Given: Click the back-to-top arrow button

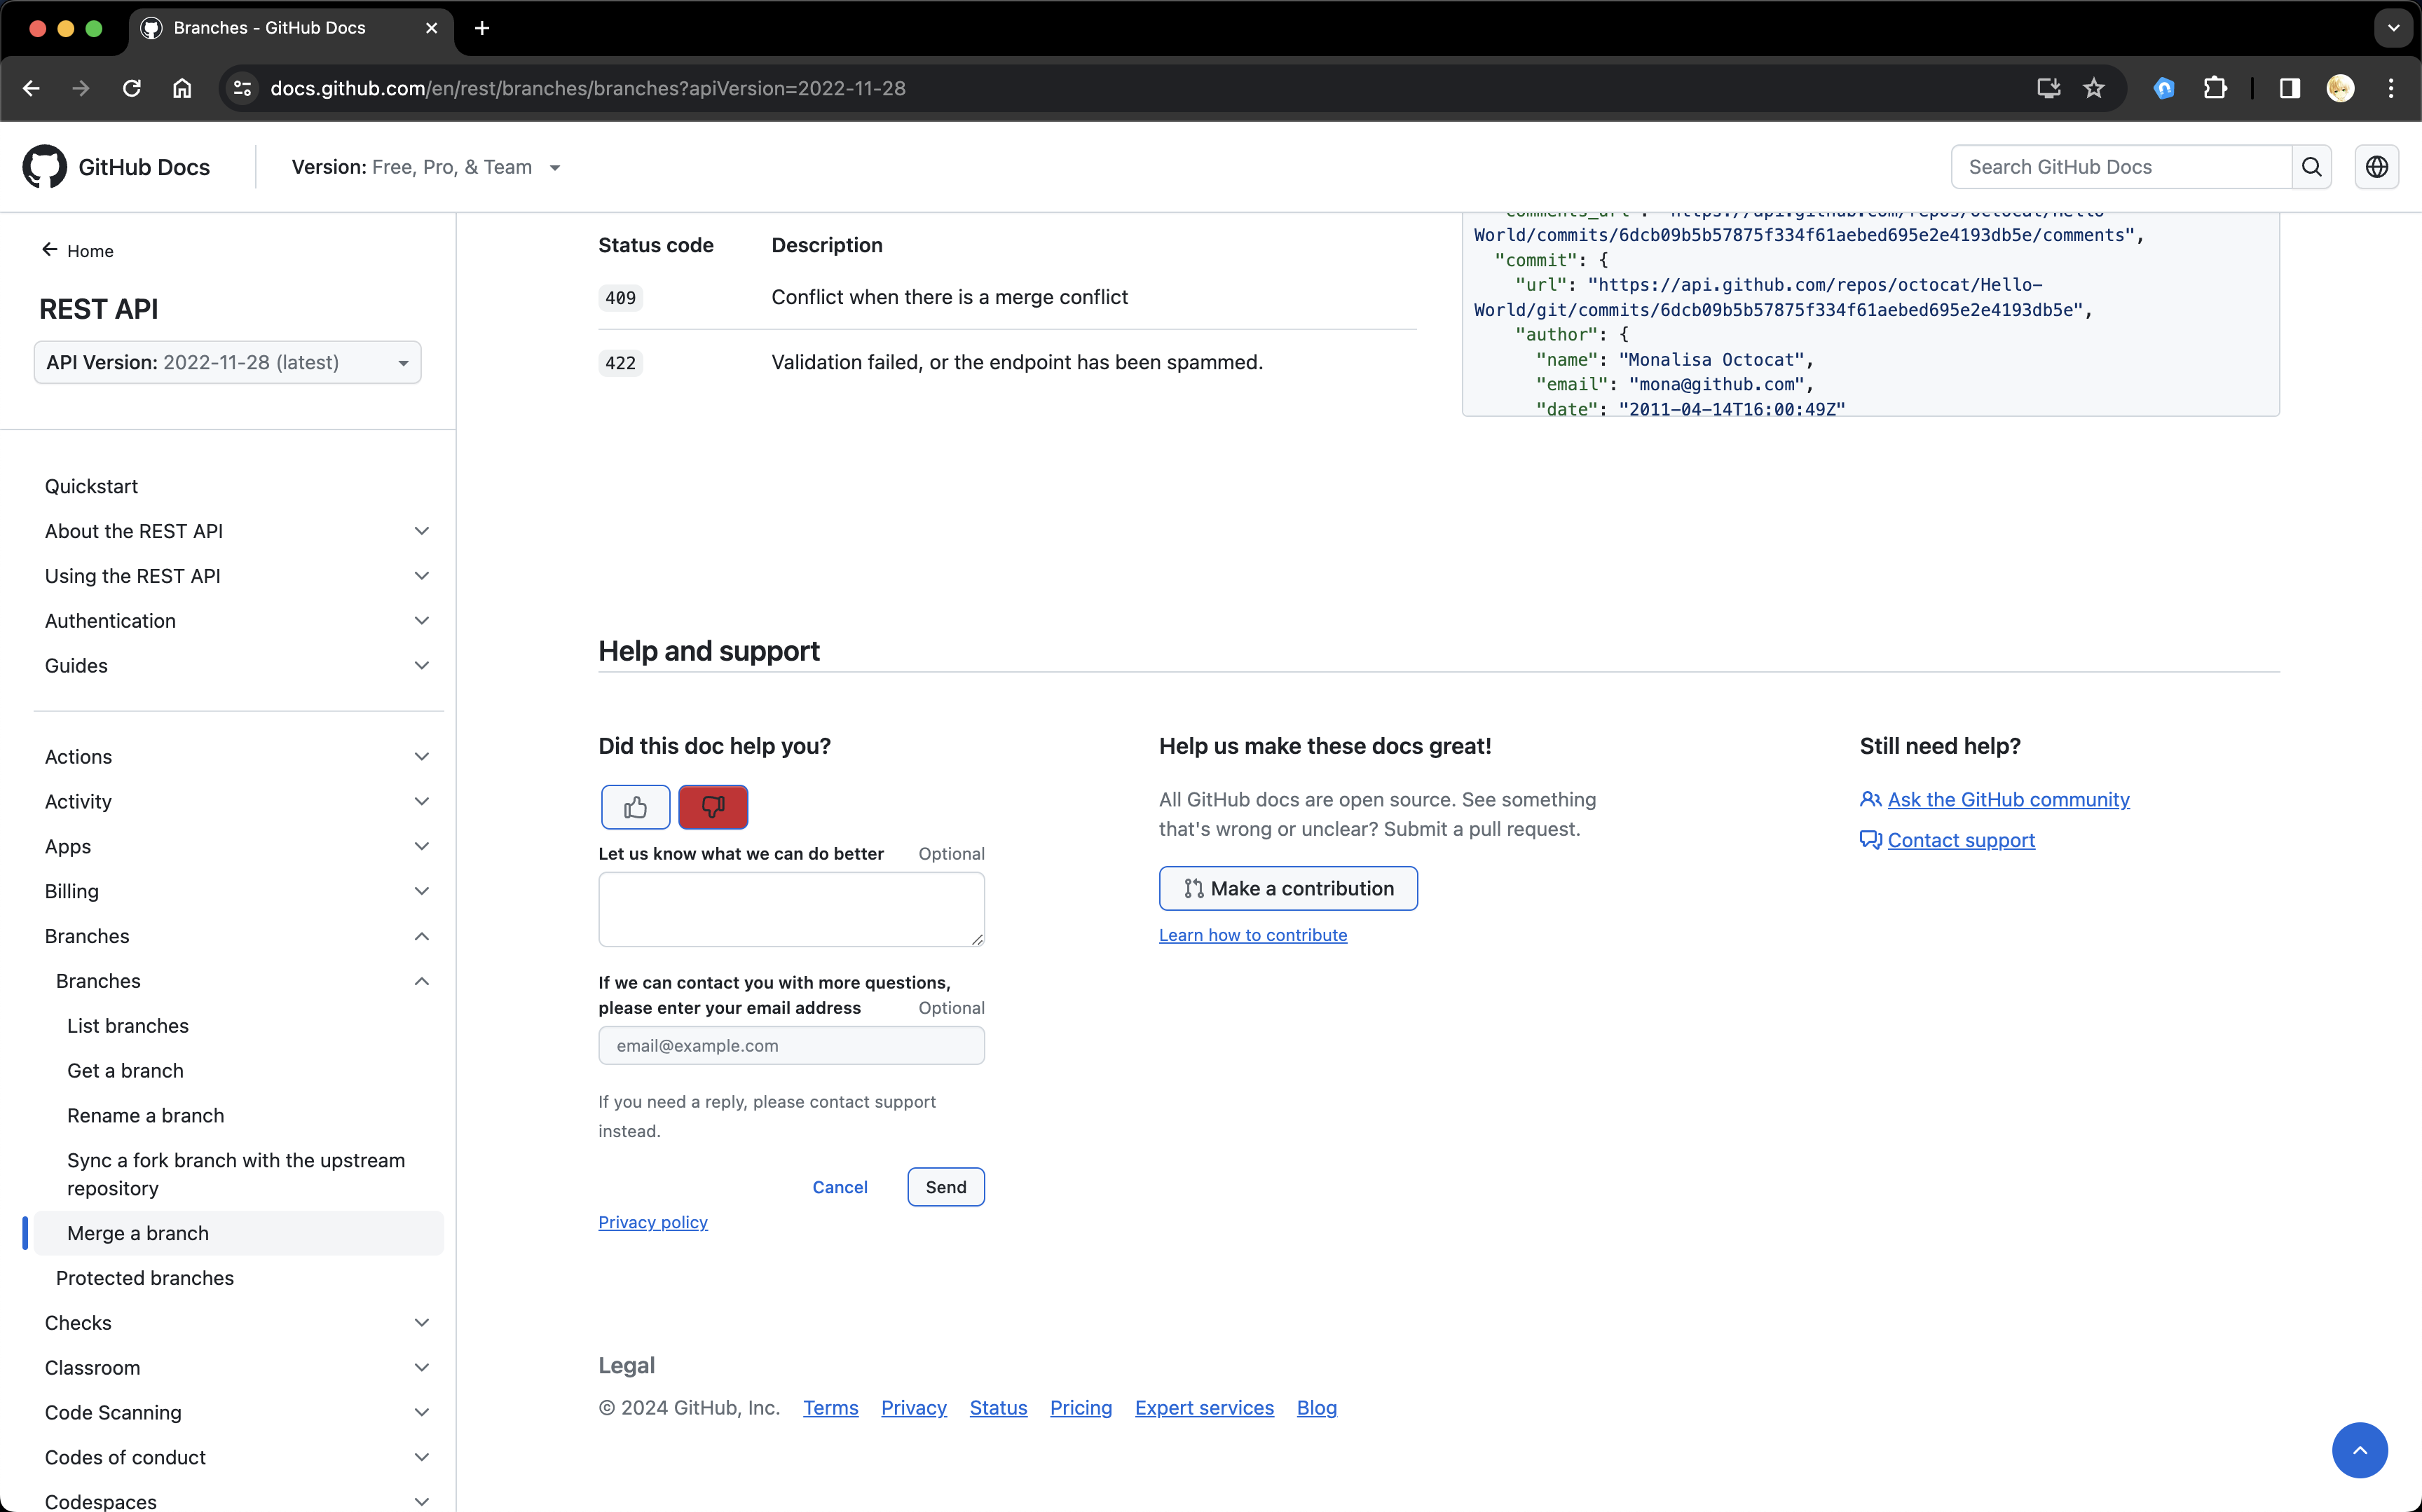Looking at the screenshot, I should click(2360, 1450).
